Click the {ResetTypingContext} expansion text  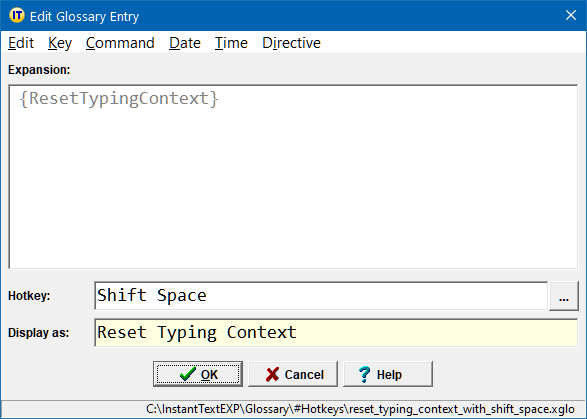(x=119, y=99)
